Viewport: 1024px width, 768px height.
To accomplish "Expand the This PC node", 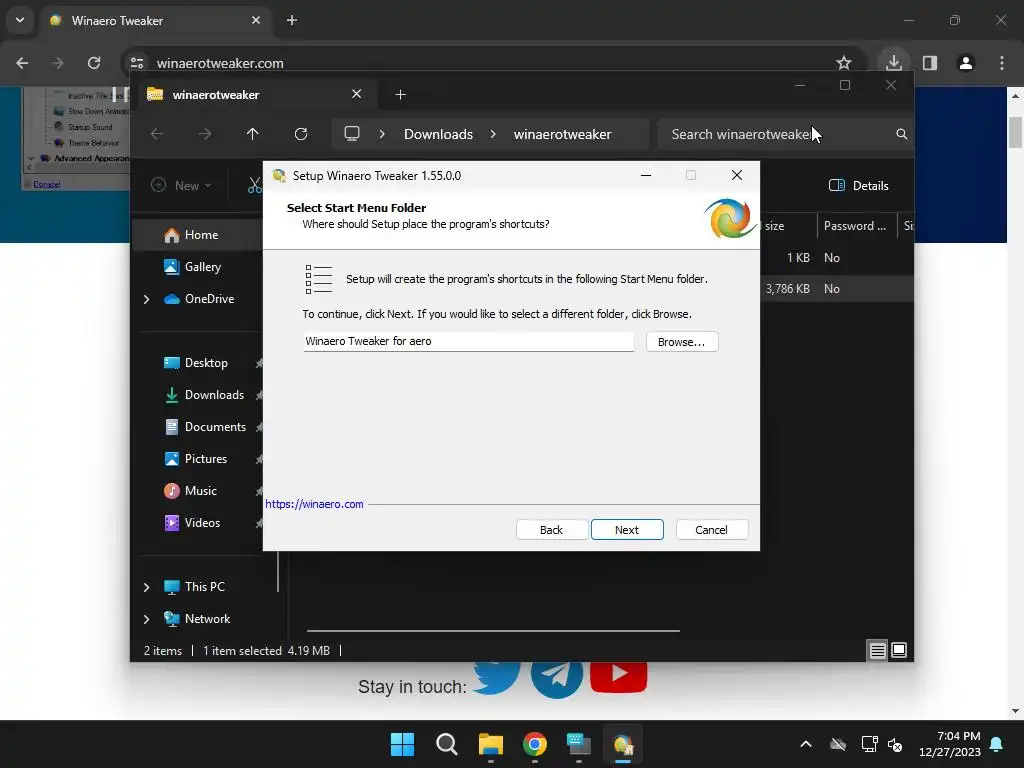I will coord(146,587).
